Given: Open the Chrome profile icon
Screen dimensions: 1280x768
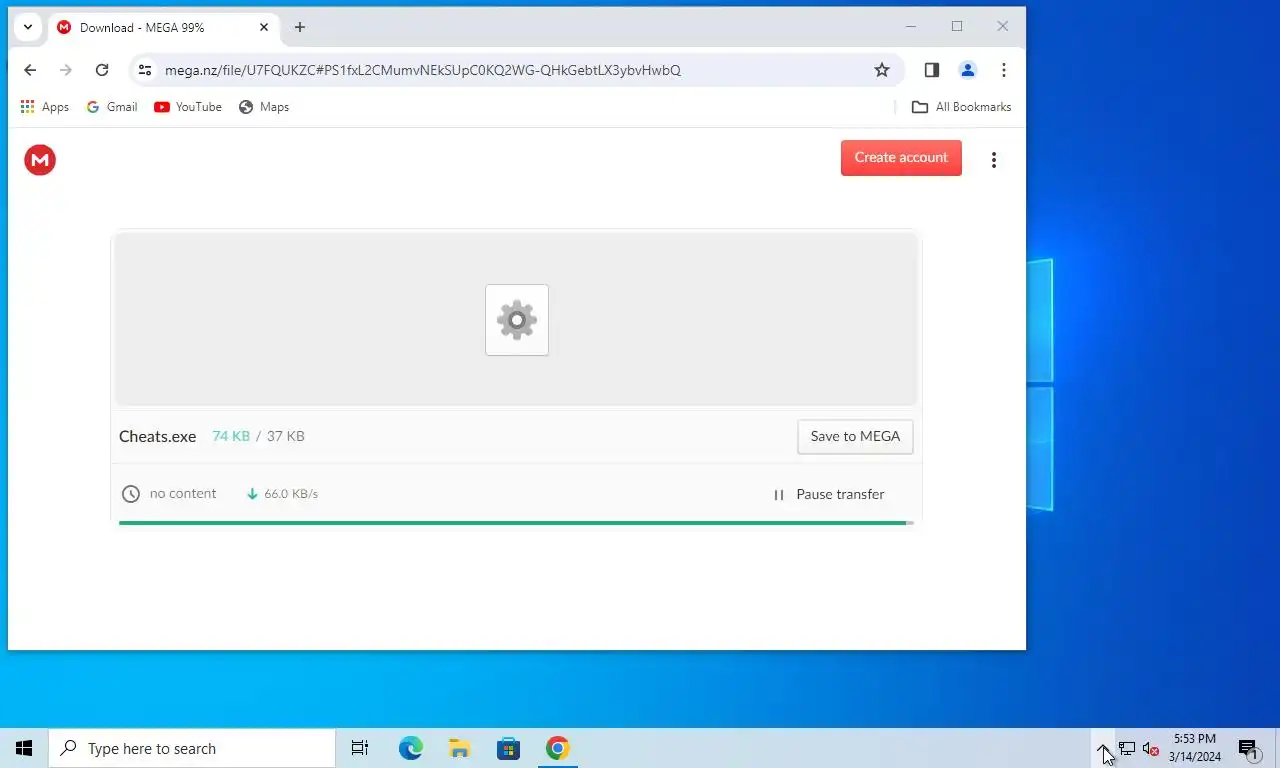Looking at the screenshot, I should pos(967,70).
